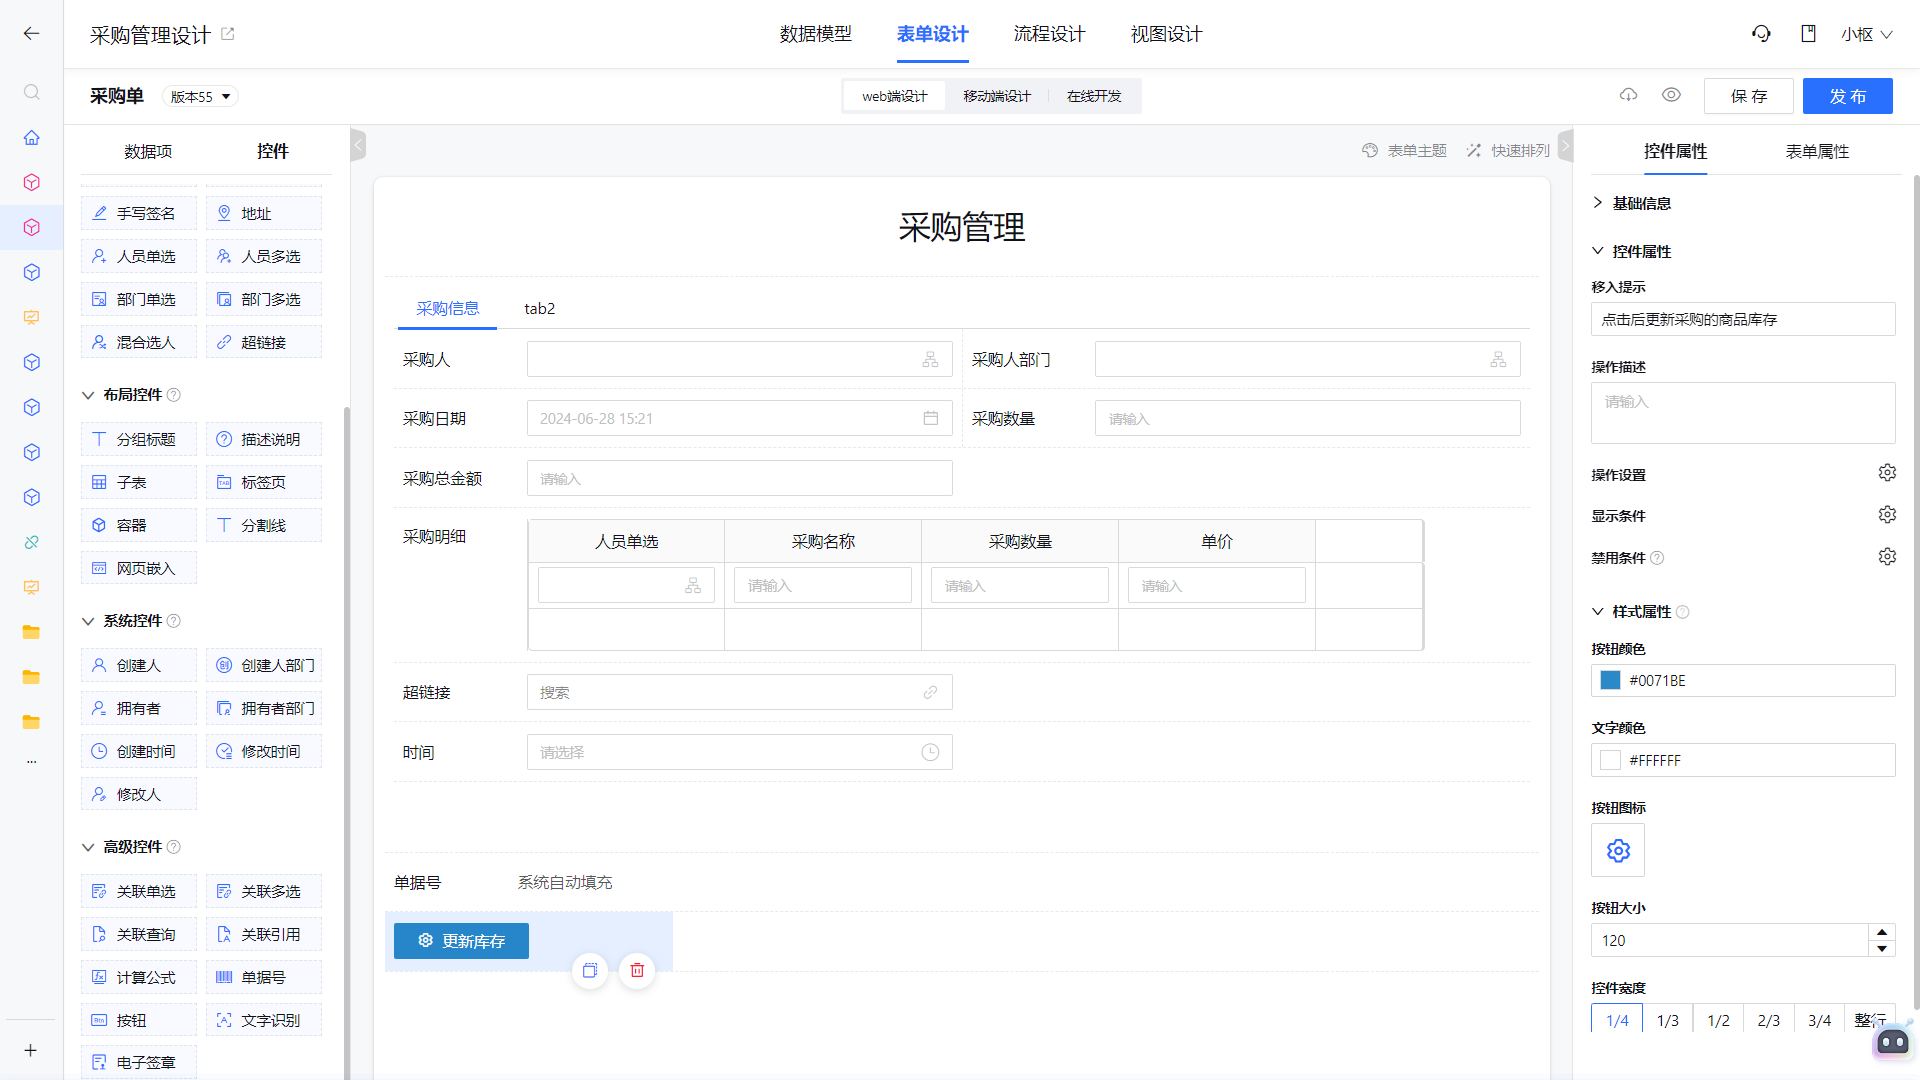Select the 部门单选 control

pyautogui.click(x=138, y=299)
